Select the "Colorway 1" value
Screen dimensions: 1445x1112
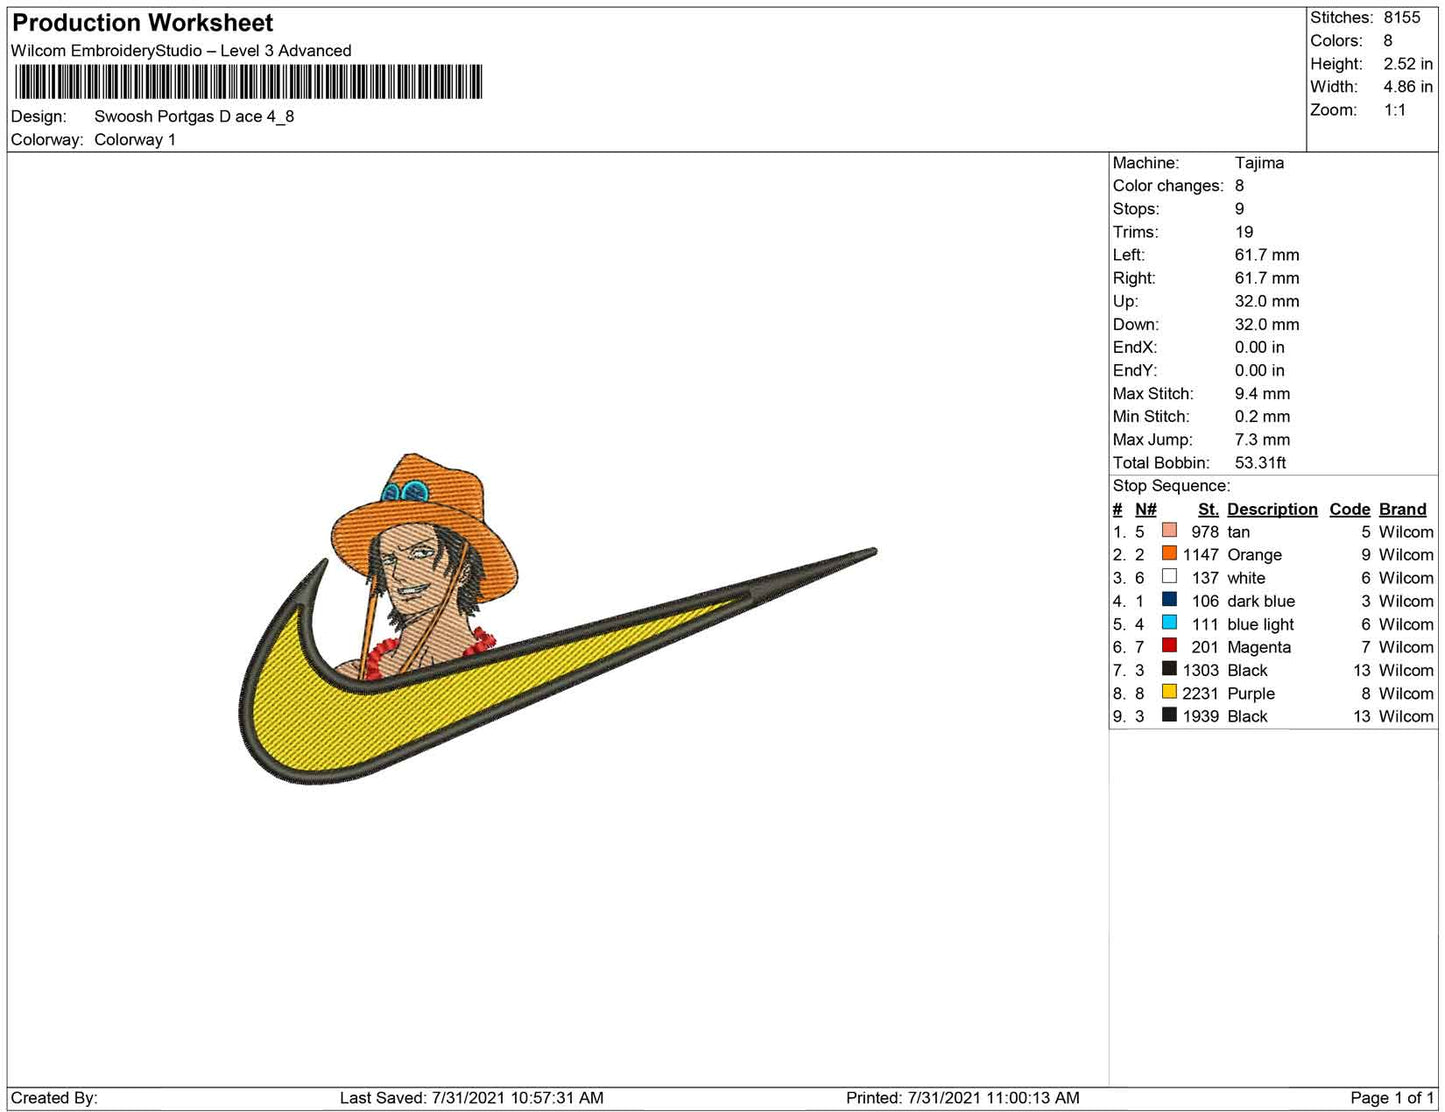tap(135, 139)
